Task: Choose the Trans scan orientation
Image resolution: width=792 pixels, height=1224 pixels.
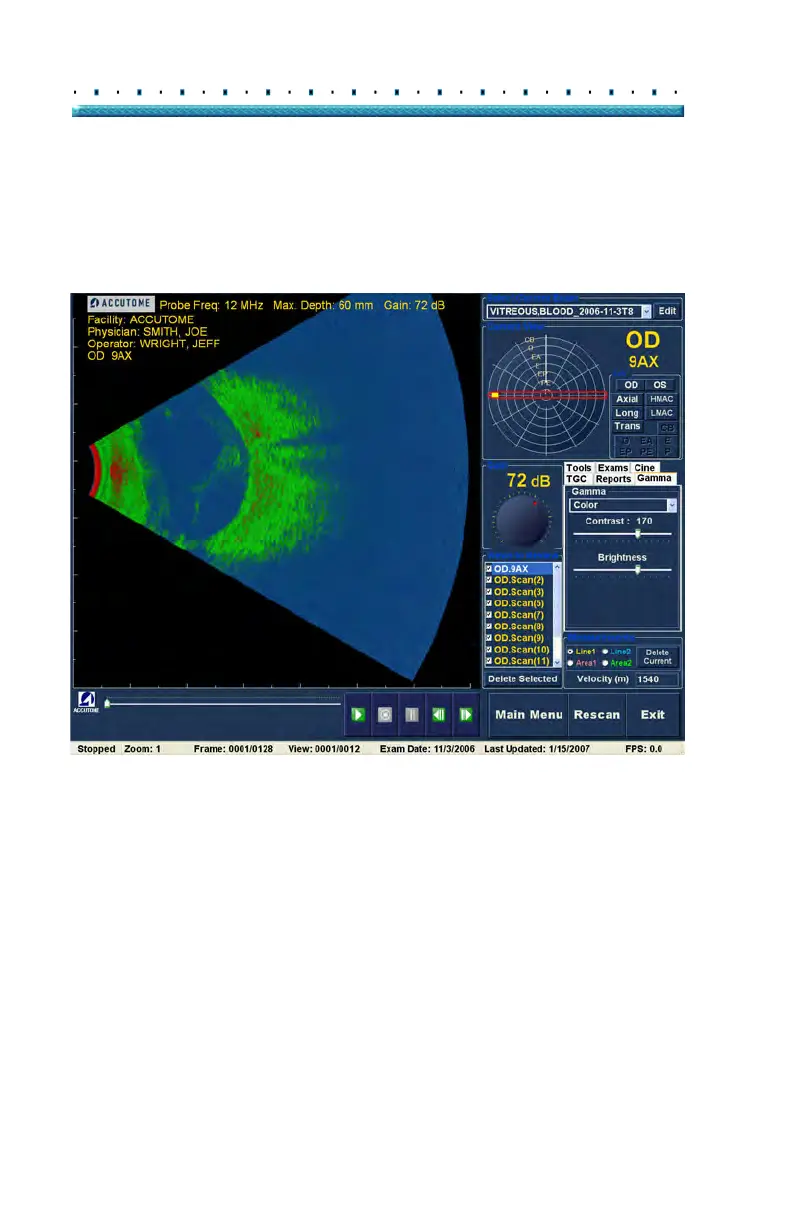Action: [x=627, y=427]
